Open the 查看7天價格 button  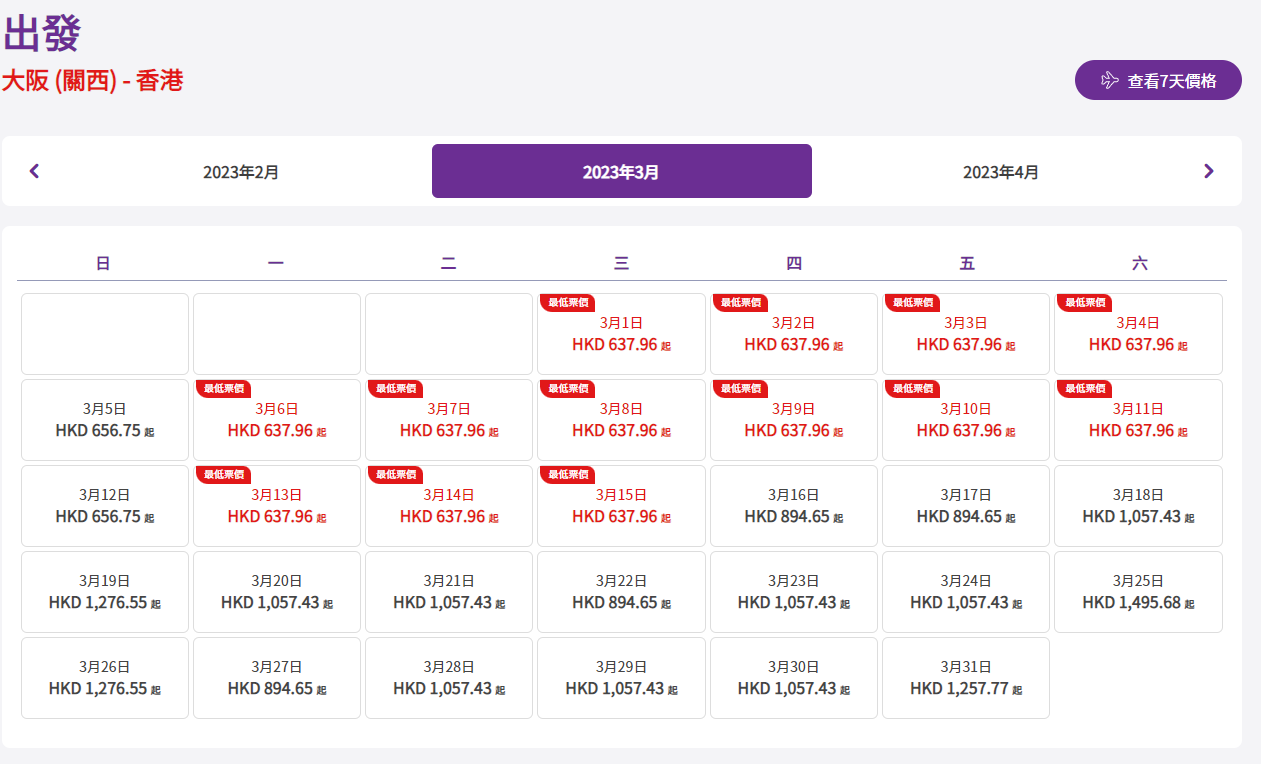click(1158, 81)
